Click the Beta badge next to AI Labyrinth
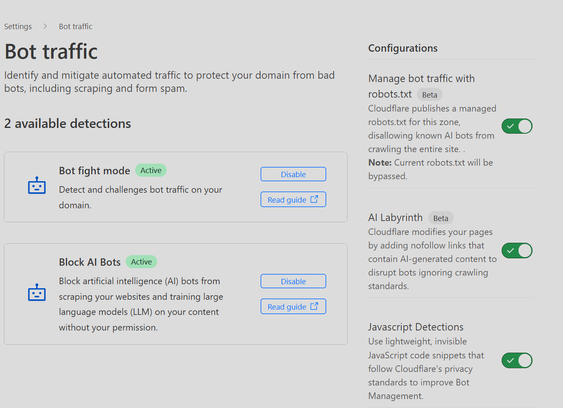The image size is (563, 408). 441,218
